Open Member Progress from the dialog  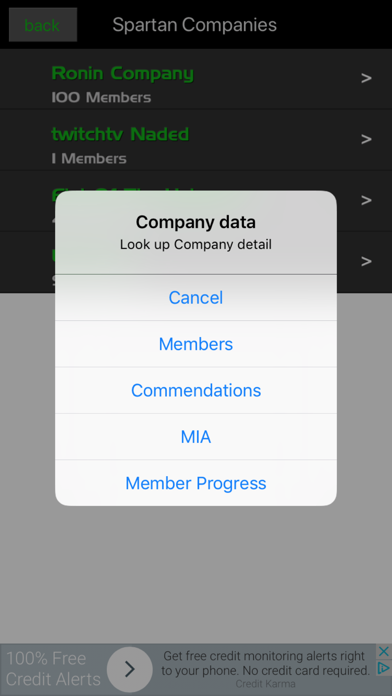[x=196, y=483]
